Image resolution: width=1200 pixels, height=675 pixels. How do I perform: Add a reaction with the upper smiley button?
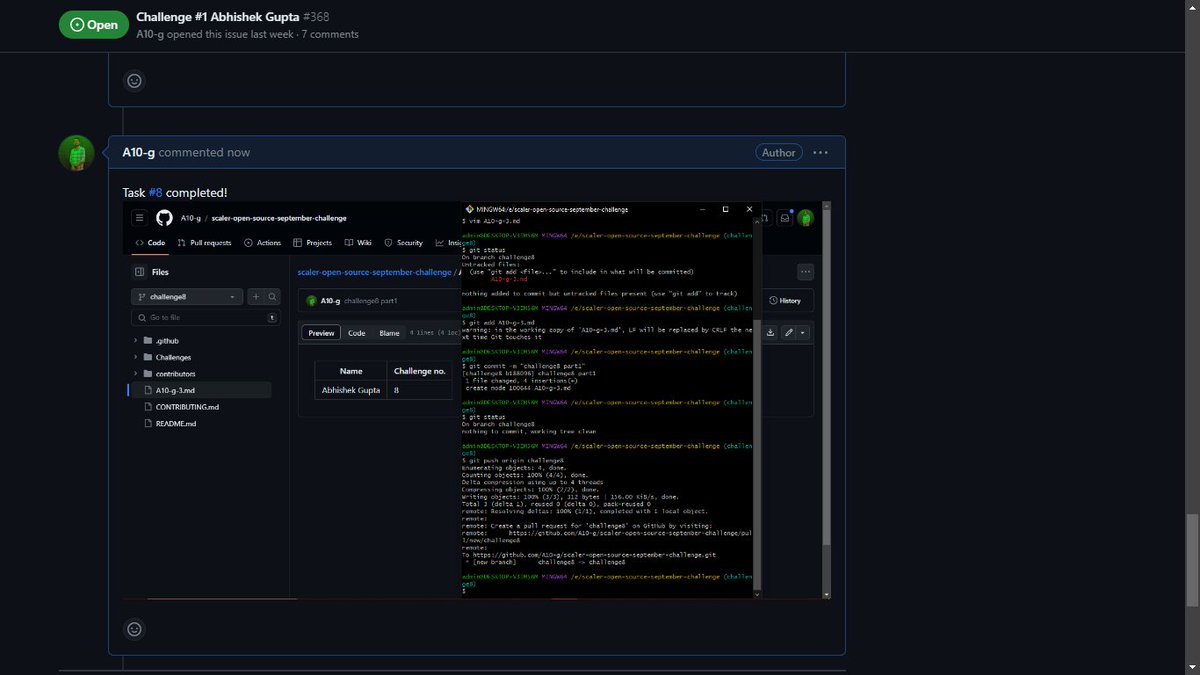pyautogui.click(x=135, y=80)
